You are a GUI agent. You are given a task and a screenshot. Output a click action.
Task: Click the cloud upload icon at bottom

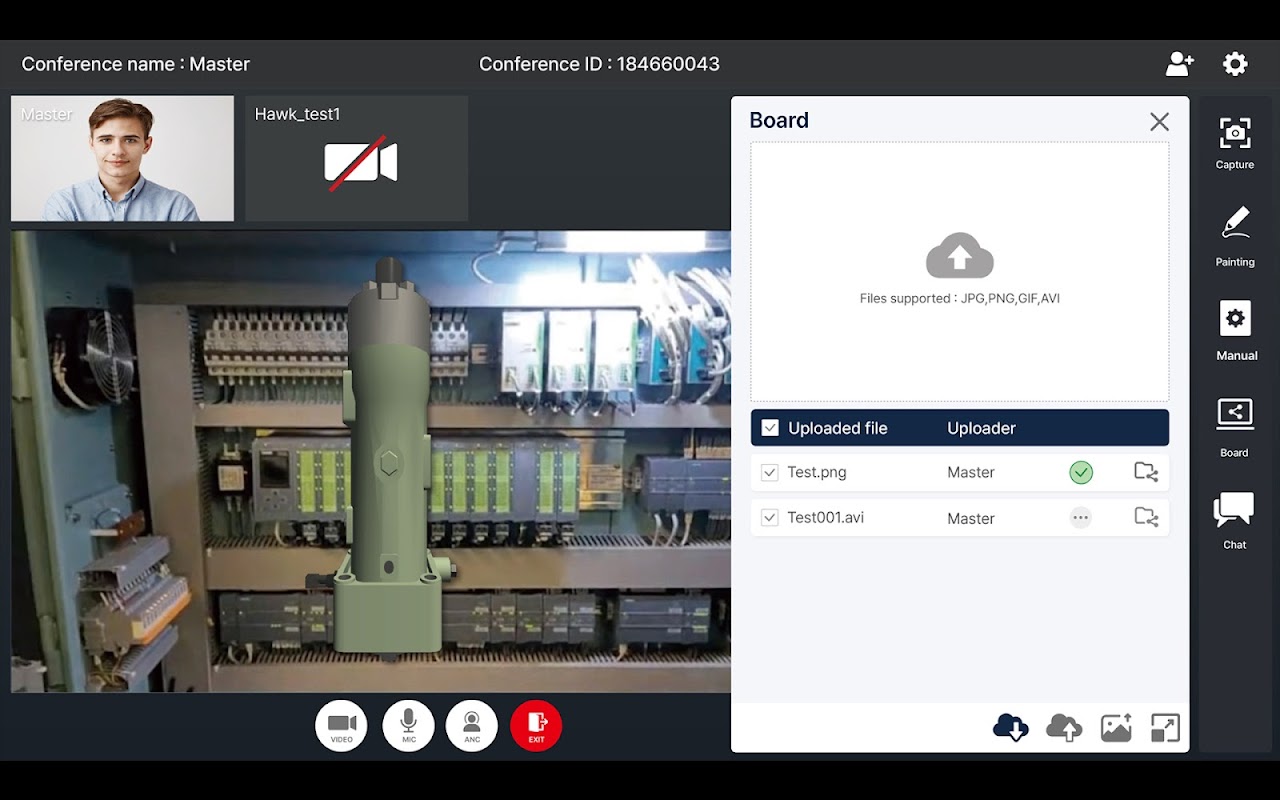pos(1064,727)
